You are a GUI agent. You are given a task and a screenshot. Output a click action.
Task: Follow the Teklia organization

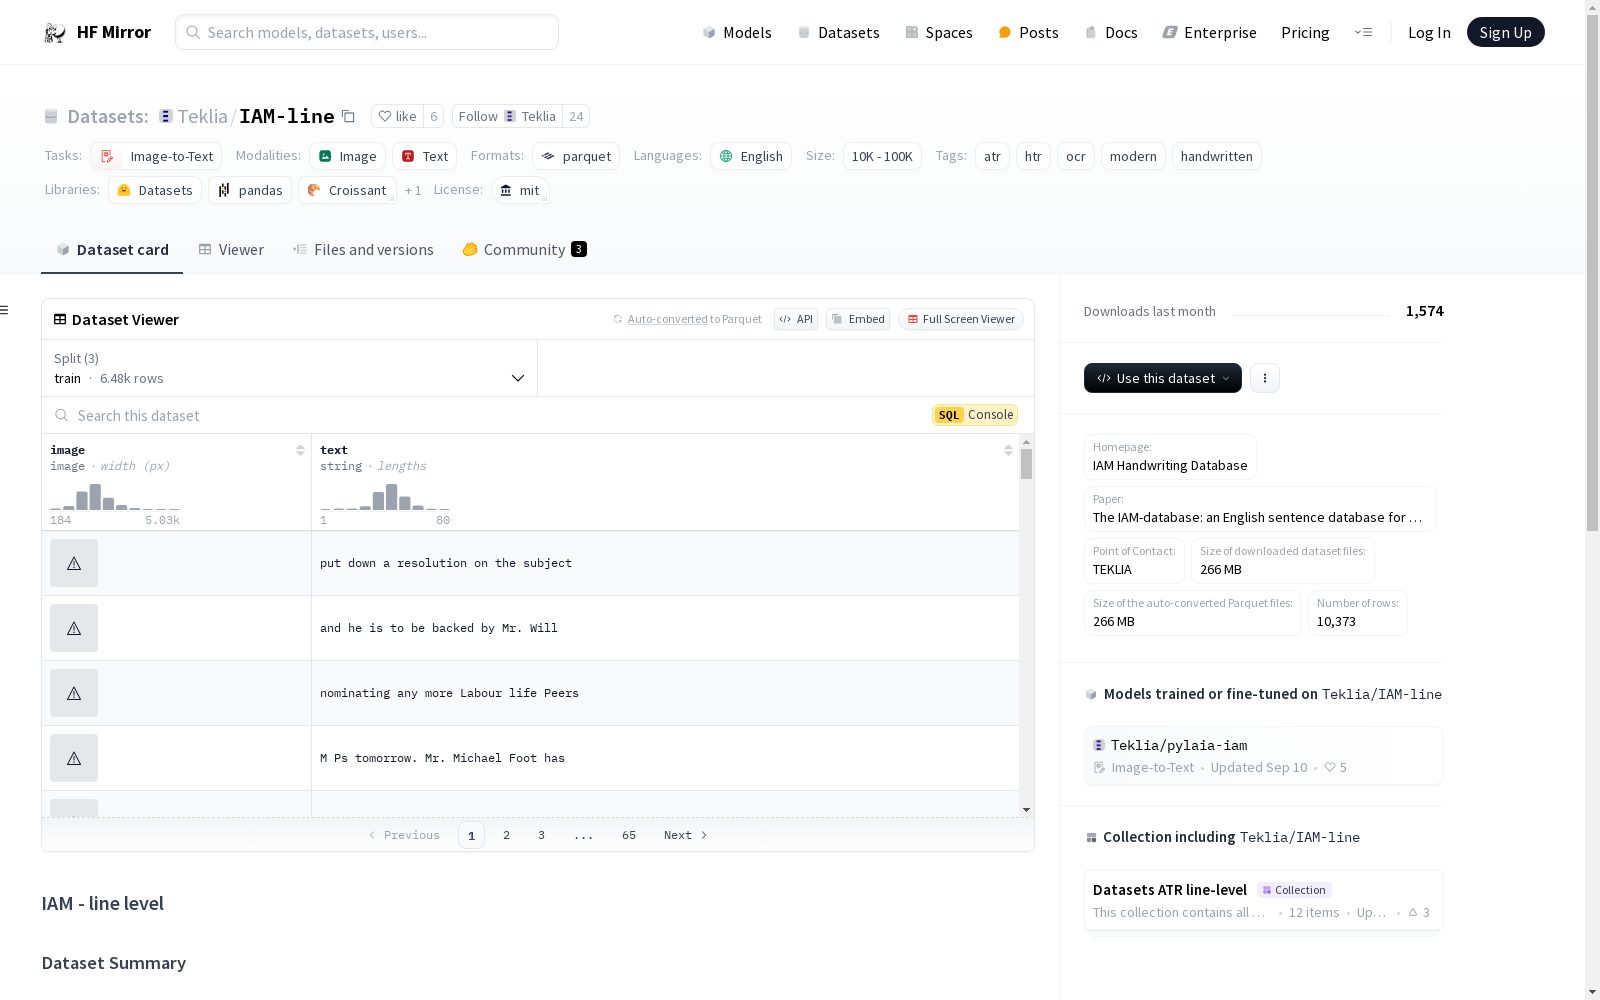tap(507, 116)
